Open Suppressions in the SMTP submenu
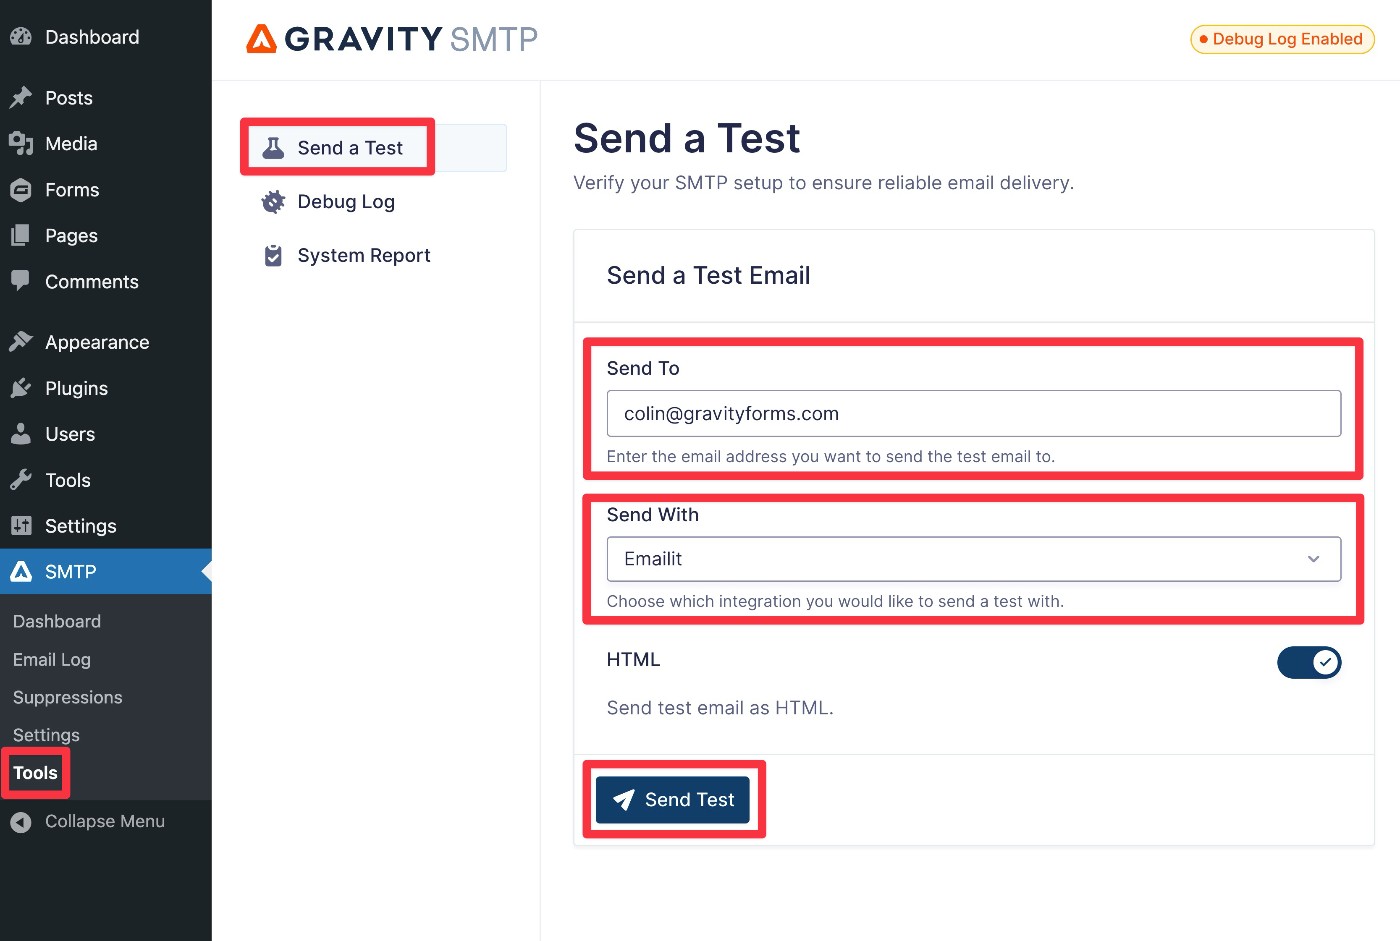Image resolution: width=1400 pixels, height=941 pixels. pyautogui.click(x=68, y=698)
